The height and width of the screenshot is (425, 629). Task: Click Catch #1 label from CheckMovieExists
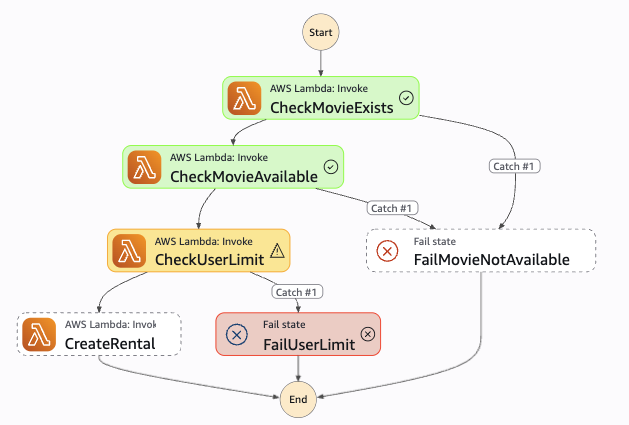pos(514,166)
